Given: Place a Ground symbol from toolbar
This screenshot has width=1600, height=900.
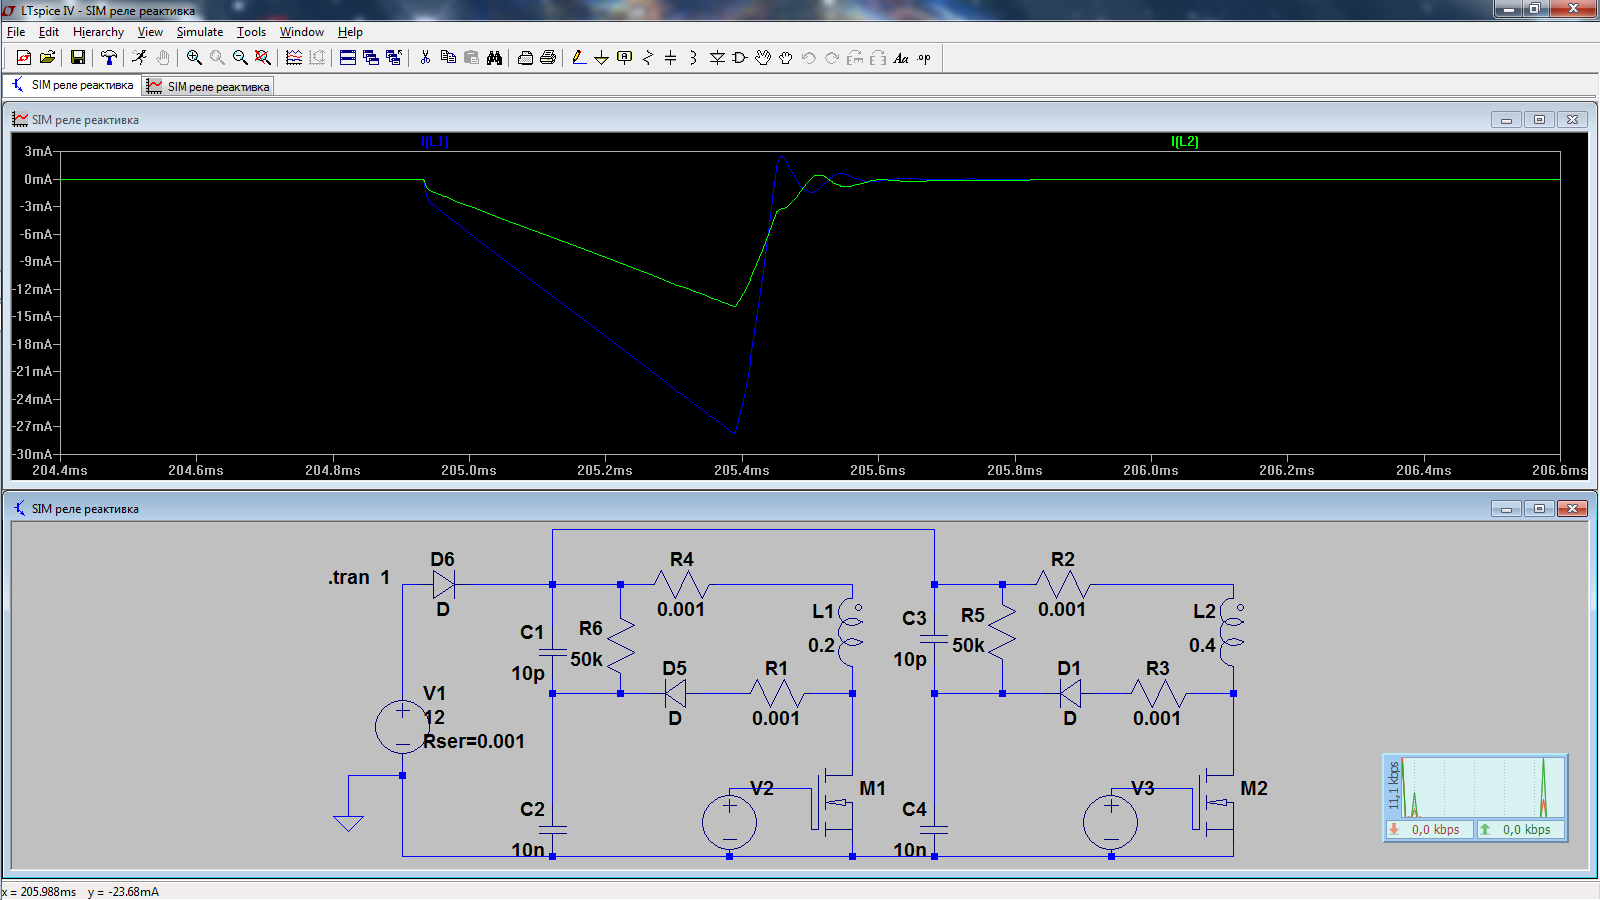Looking at the screenshot, I should [601, 58].
